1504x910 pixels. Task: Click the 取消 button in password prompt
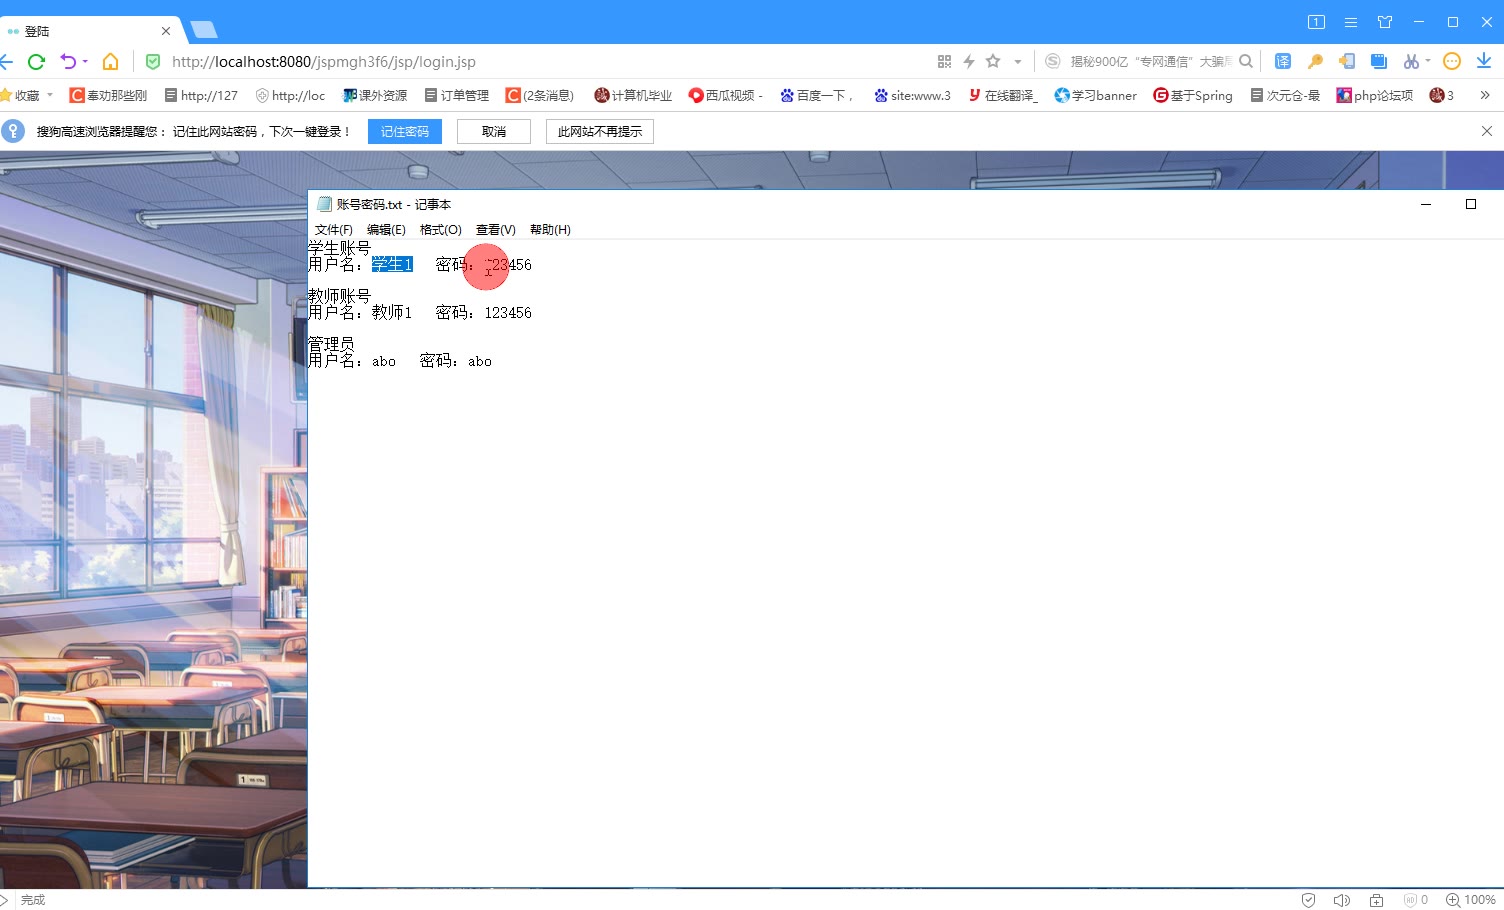[494, 132]
